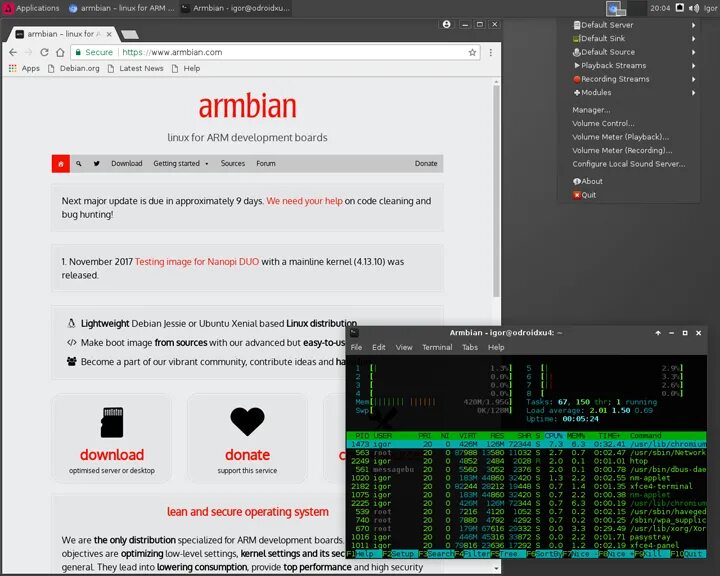The image size is (720, 576).
Task: Open the terminal File menu
Action: [x=356, y=348]
